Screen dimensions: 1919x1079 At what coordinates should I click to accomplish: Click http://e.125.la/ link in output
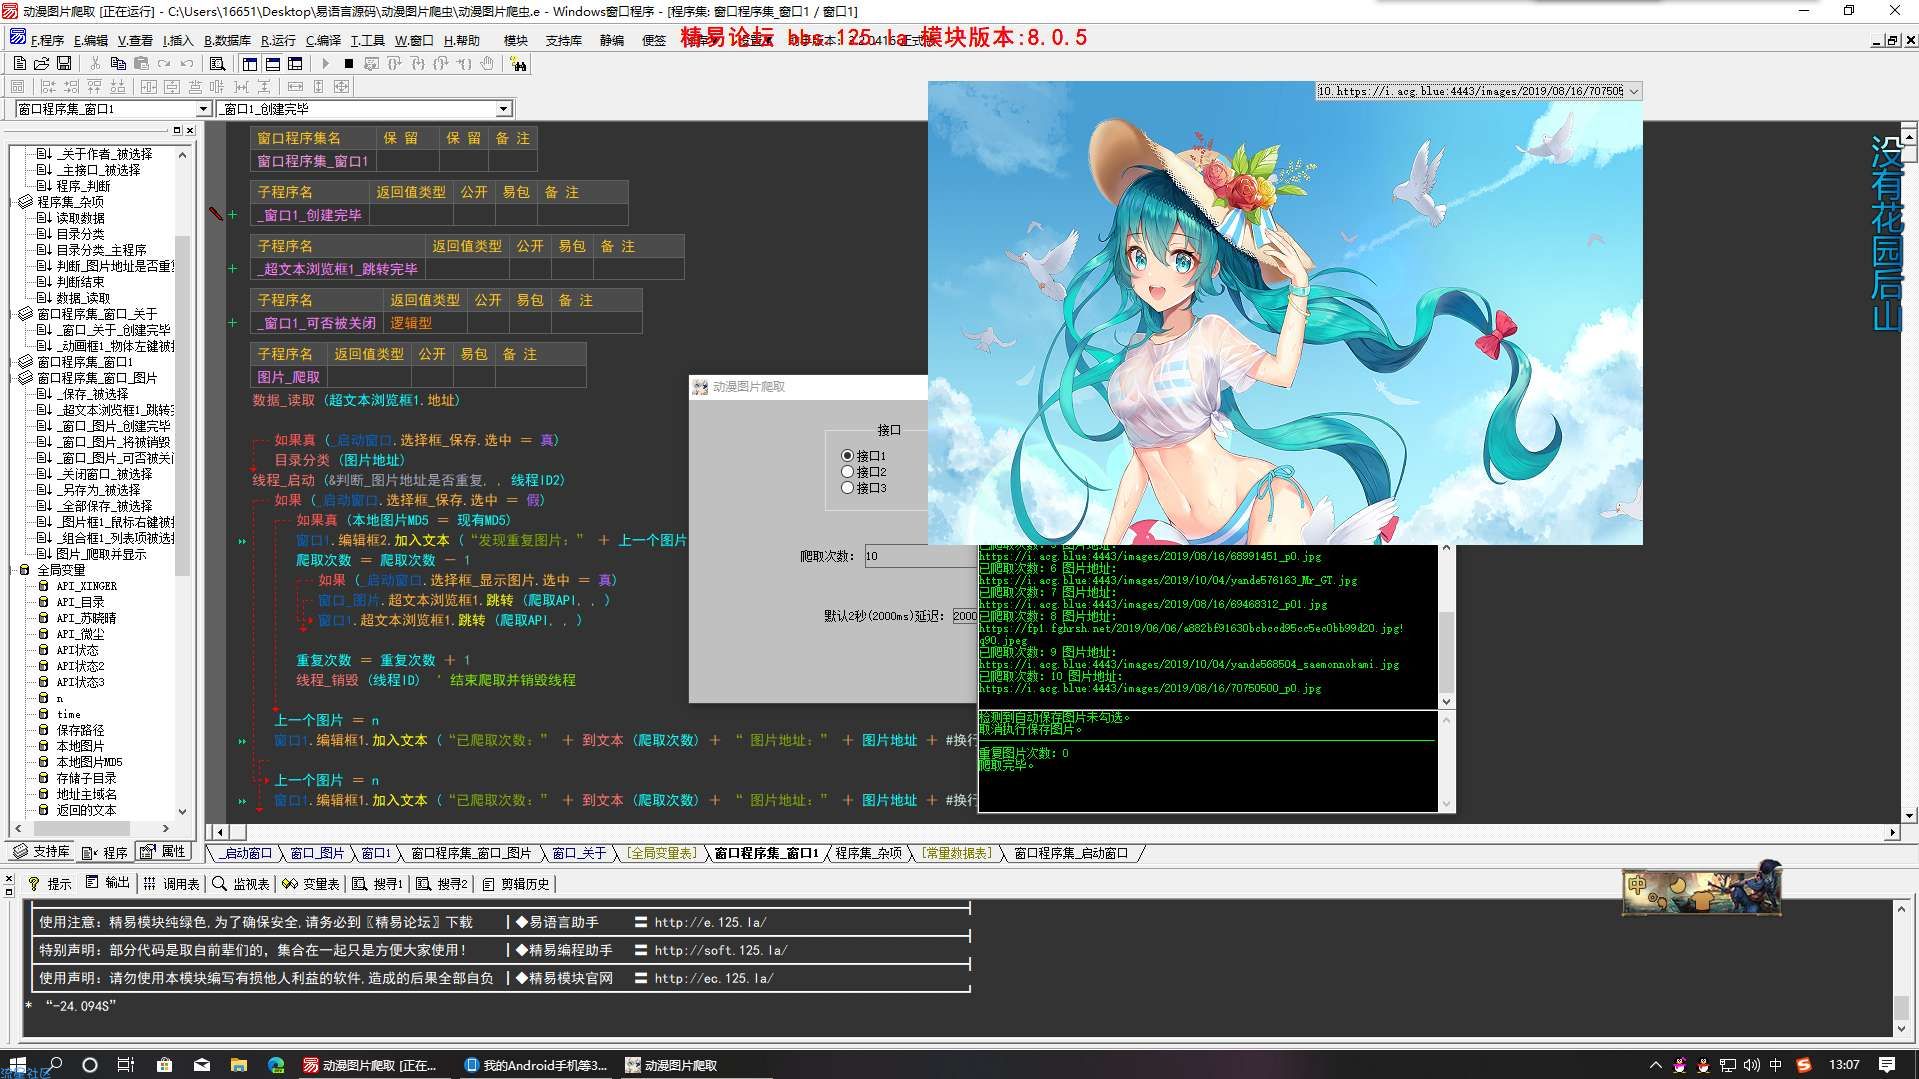click(x=710, y=922)
